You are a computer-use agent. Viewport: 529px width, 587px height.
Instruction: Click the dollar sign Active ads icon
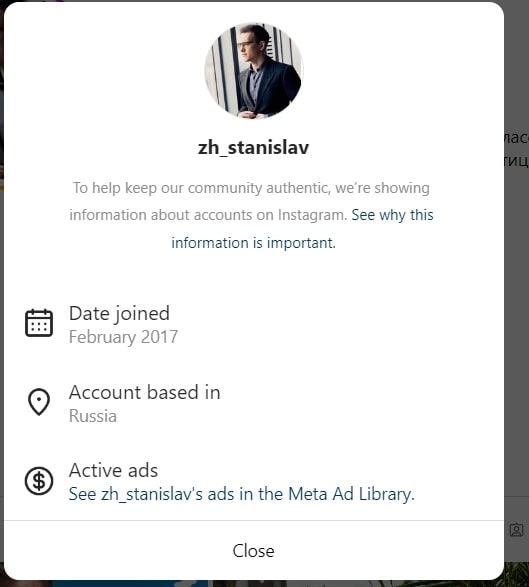[x=39, y=481]
